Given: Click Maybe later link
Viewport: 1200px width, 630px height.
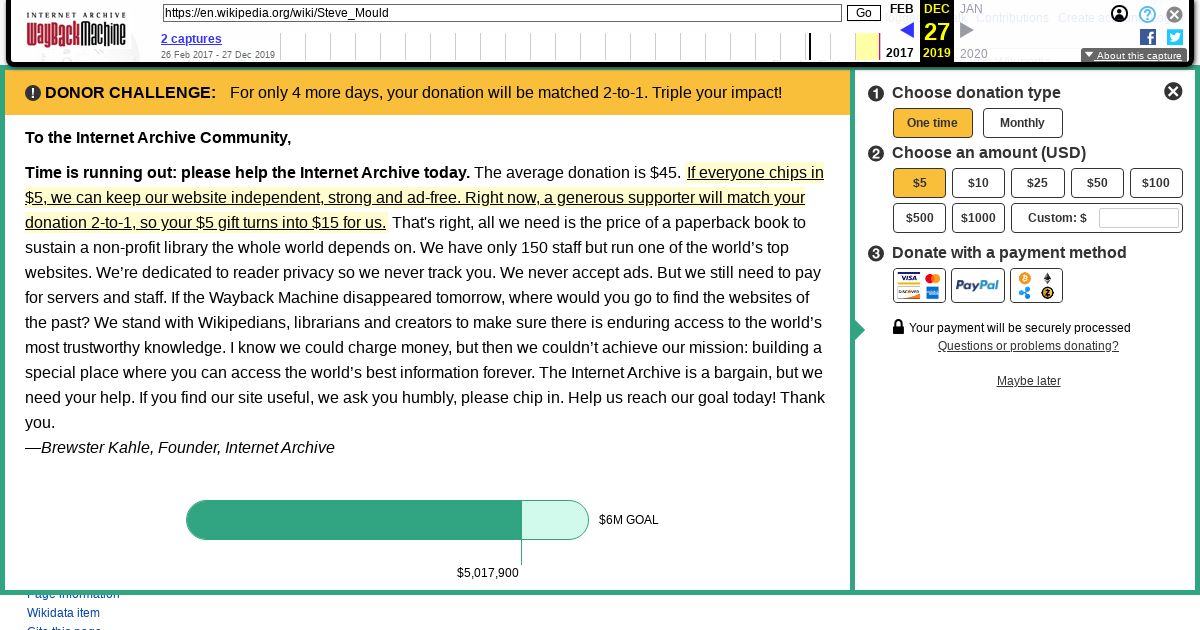Looking at the screenshot, I should click(1028, 381).
